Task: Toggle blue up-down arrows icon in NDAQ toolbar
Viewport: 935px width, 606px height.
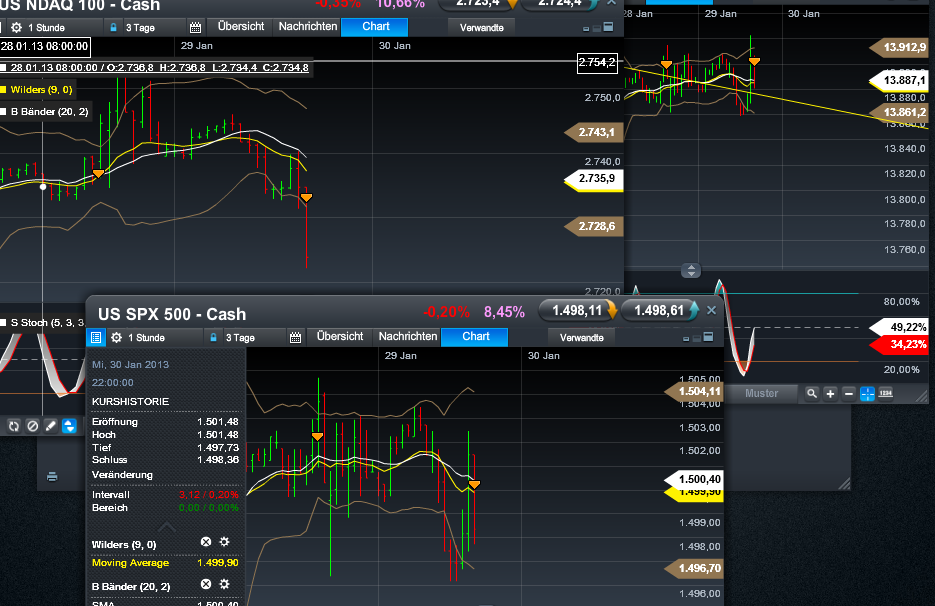Action: coord(69,426)
